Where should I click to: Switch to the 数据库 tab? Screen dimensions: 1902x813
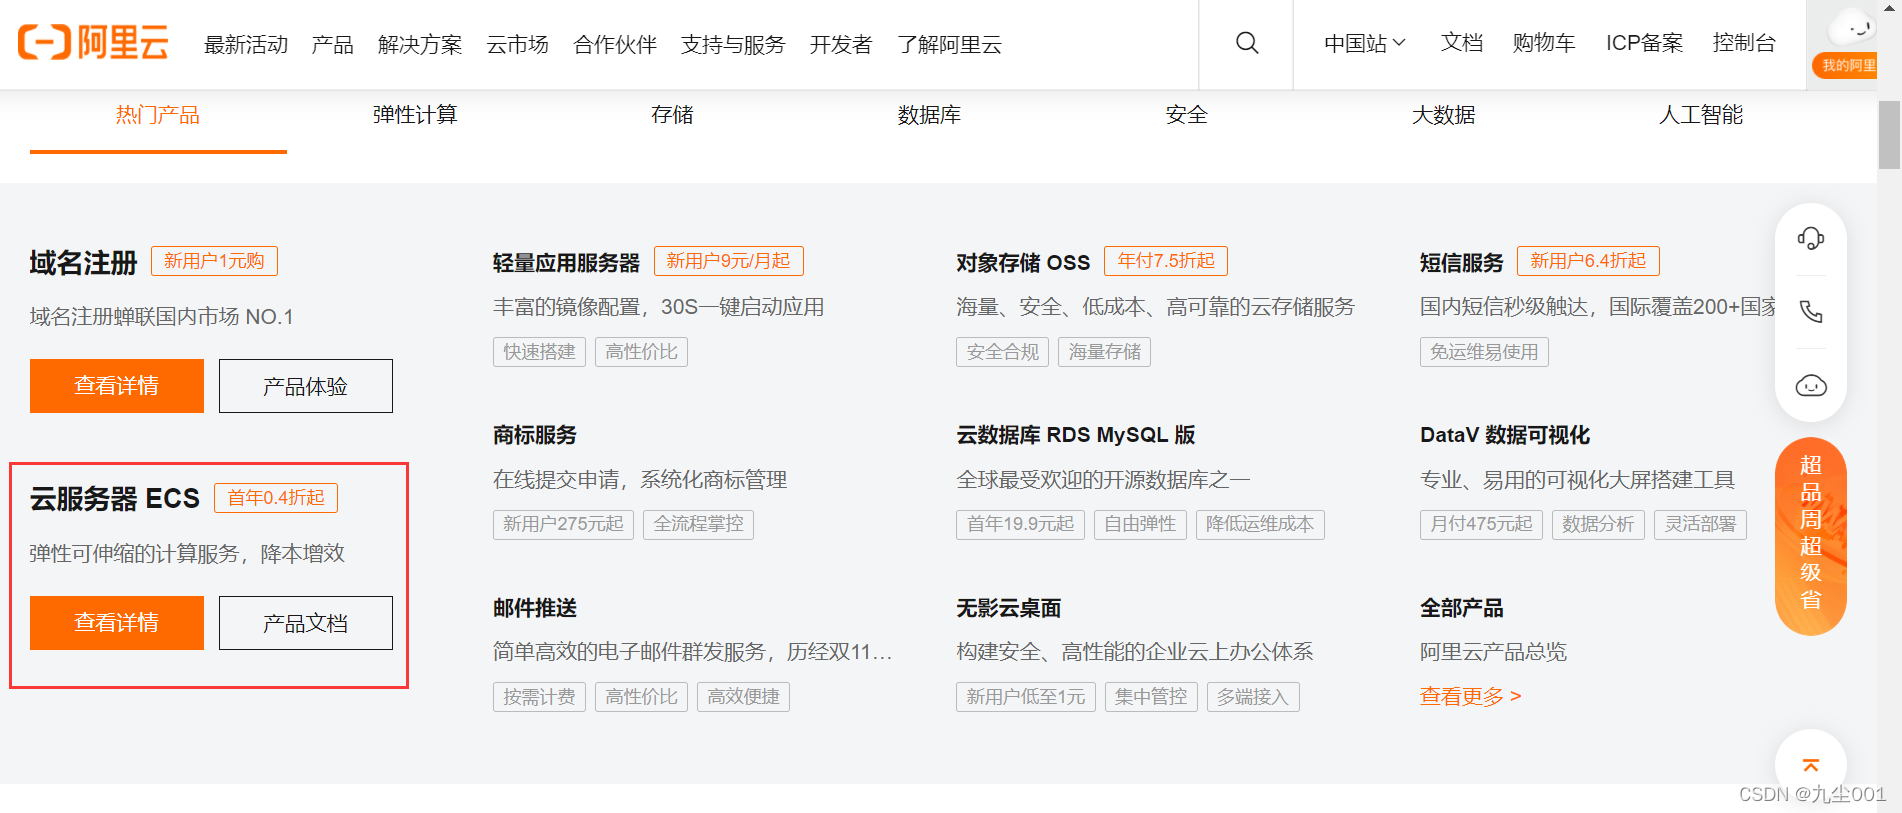click(929, 115)
